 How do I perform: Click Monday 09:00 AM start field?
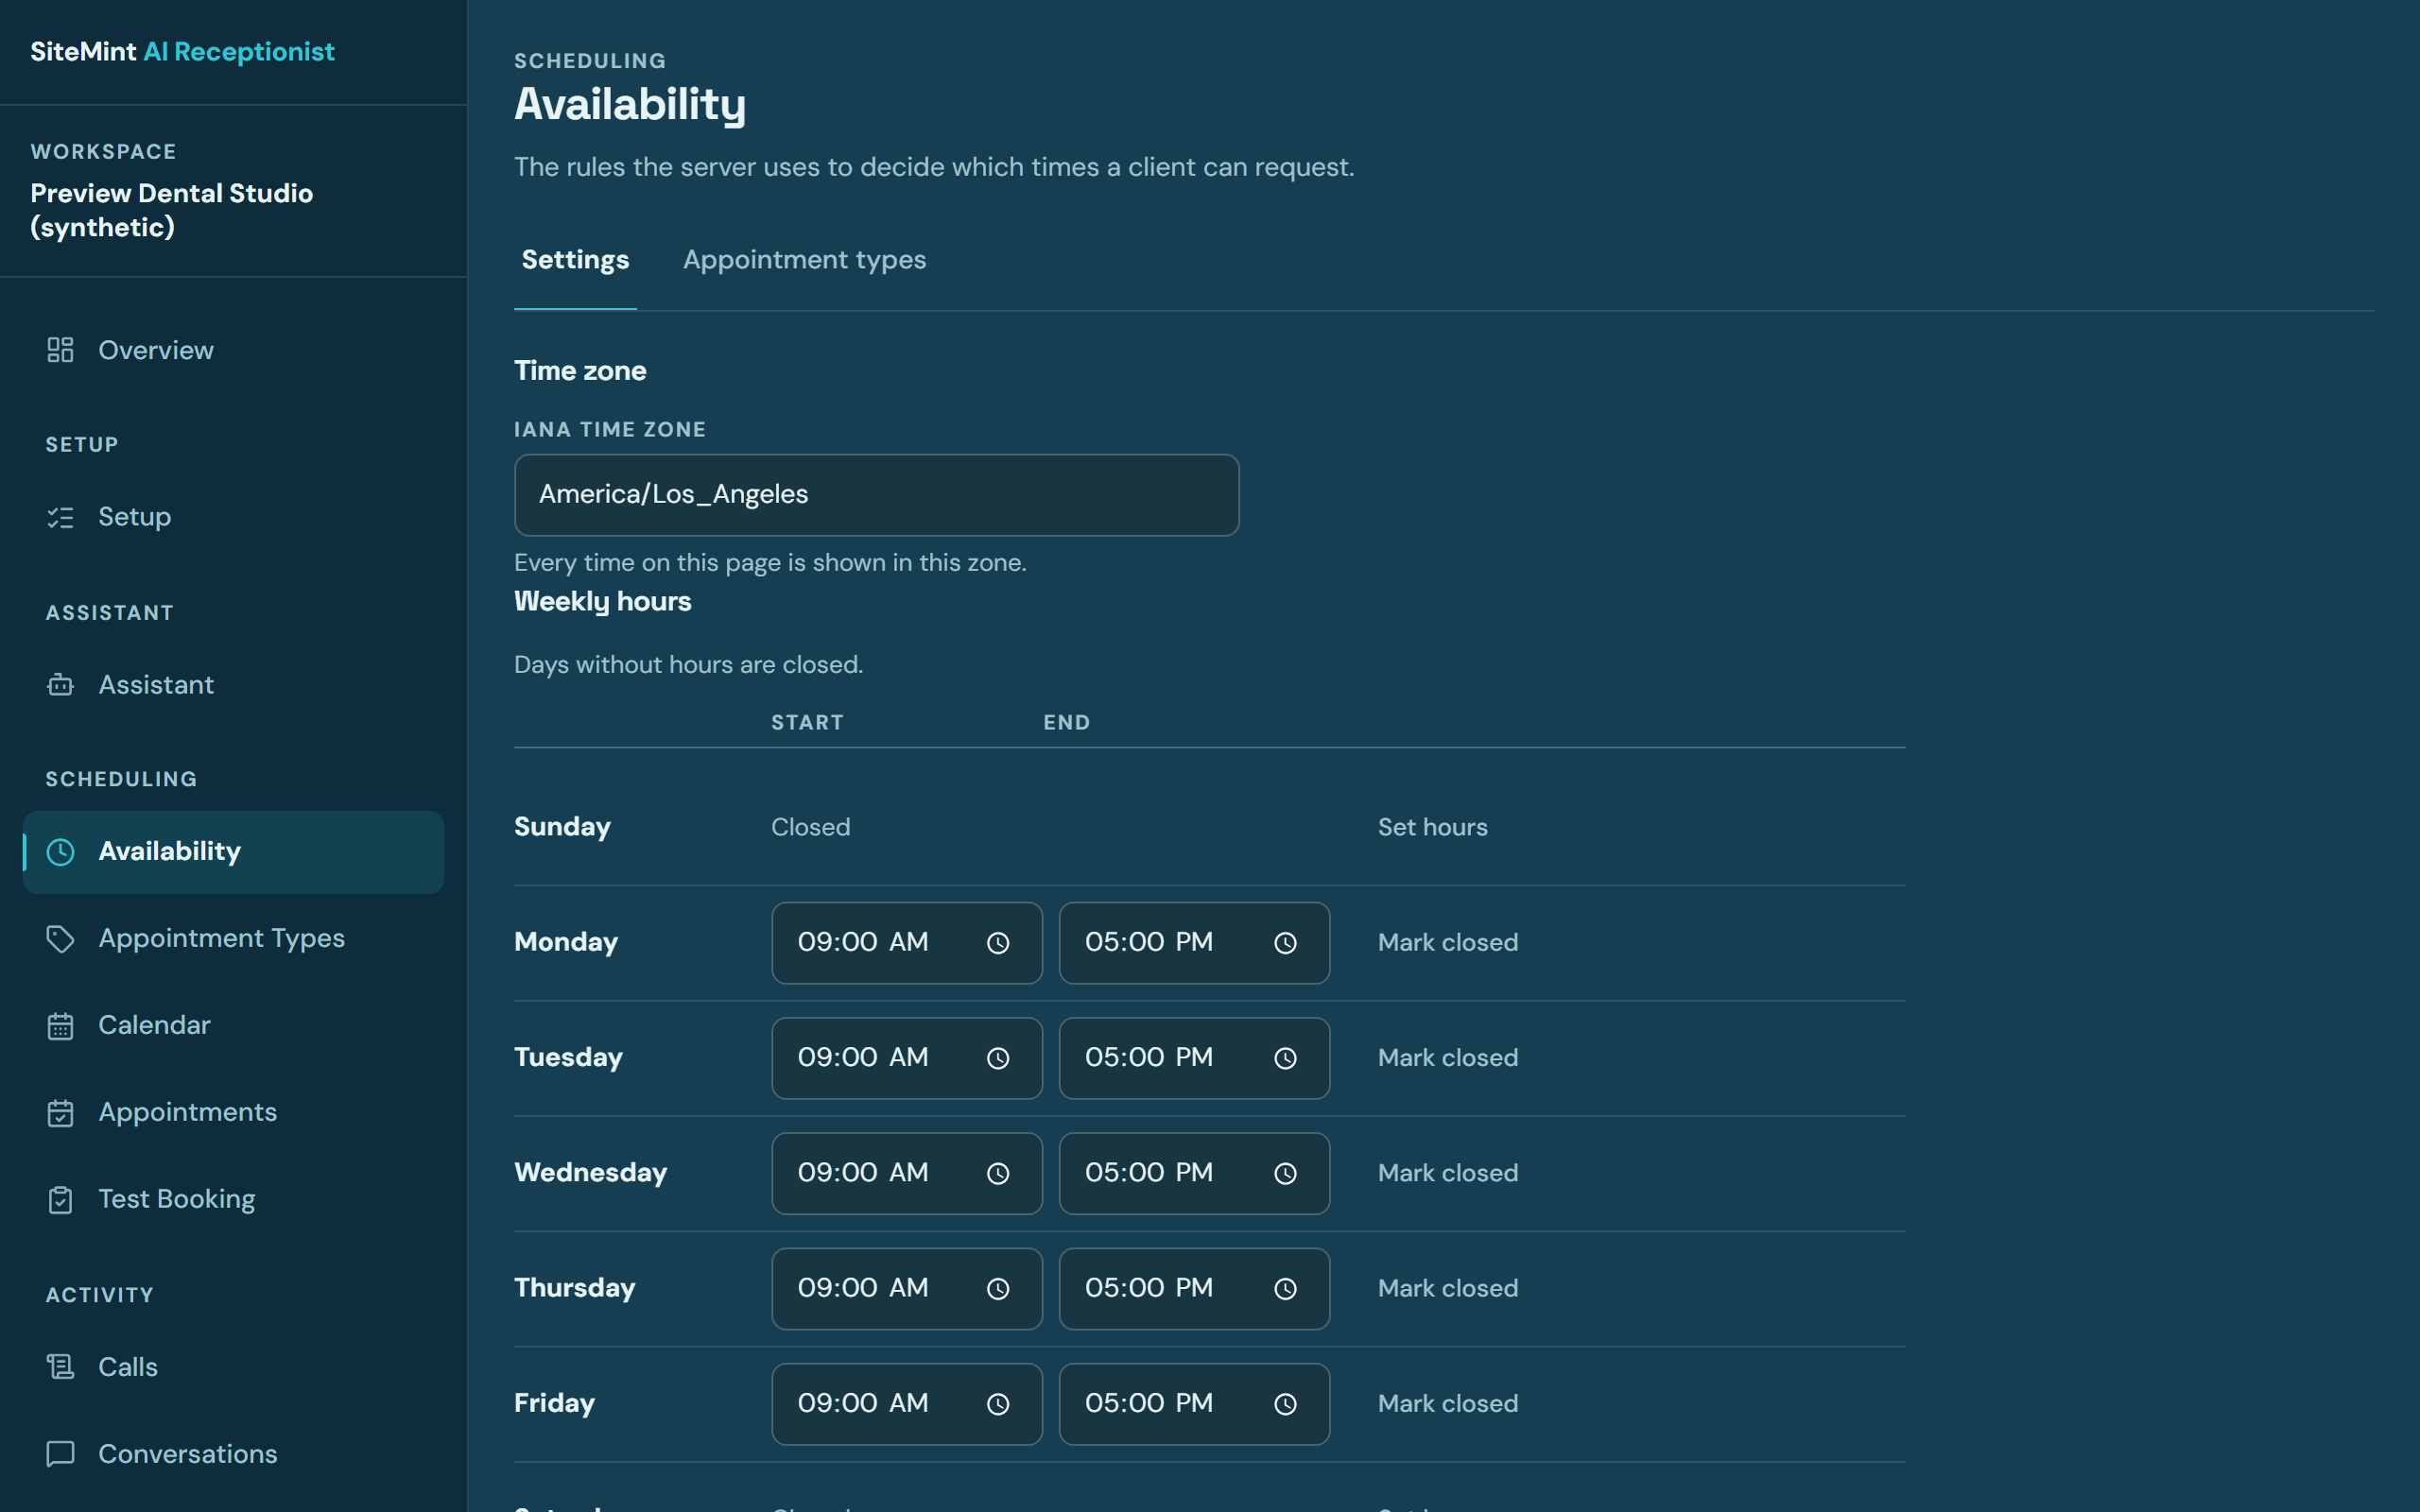pos(906,943)
